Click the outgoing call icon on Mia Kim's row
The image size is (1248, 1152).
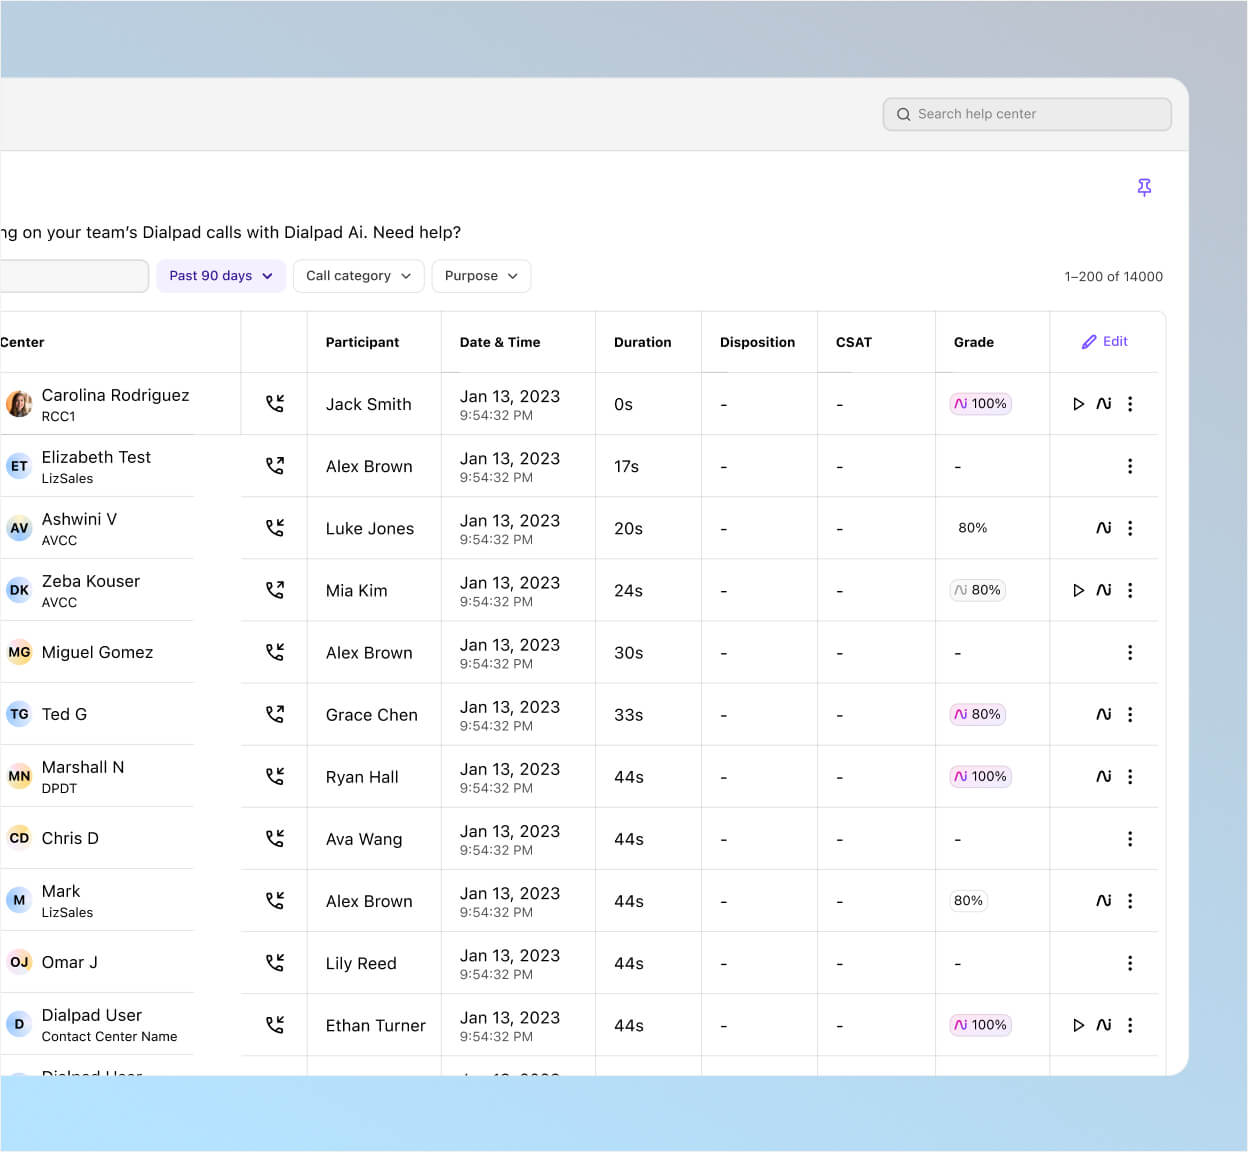coord(274,590)
